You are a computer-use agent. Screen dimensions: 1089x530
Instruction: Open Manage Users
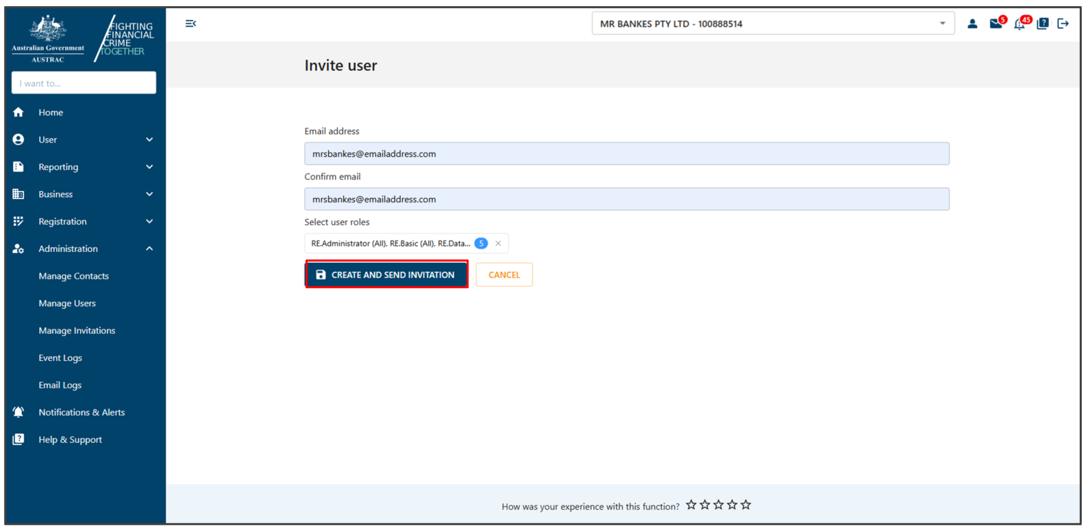coord(67,304)
